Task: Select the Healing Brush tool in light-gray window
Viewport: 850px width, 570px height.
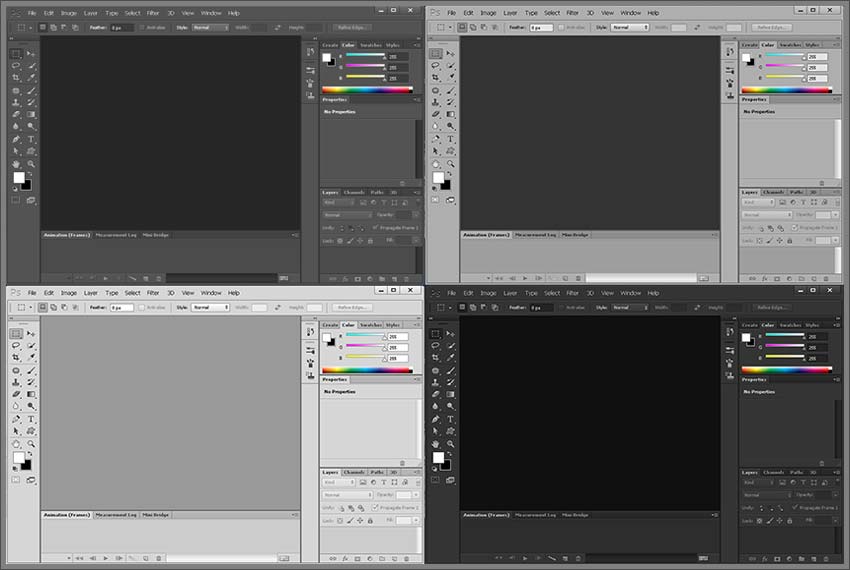Action: 16,370
